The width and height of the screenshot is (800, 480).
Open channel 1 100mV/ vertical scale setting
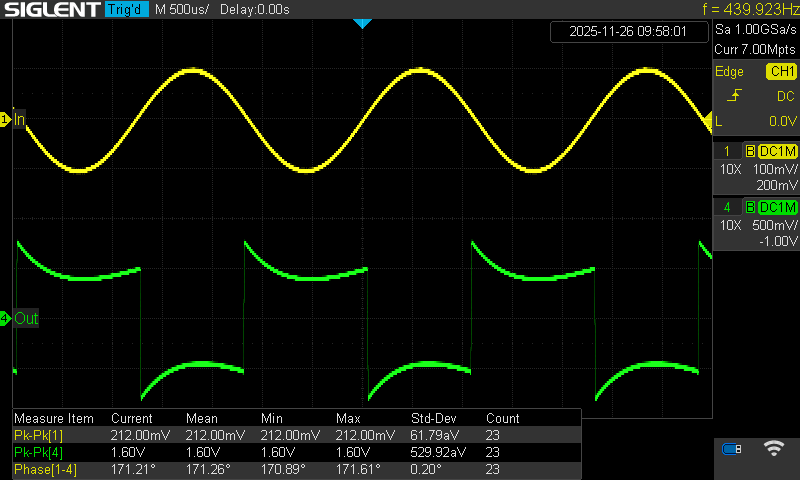[x=774, y=169]
